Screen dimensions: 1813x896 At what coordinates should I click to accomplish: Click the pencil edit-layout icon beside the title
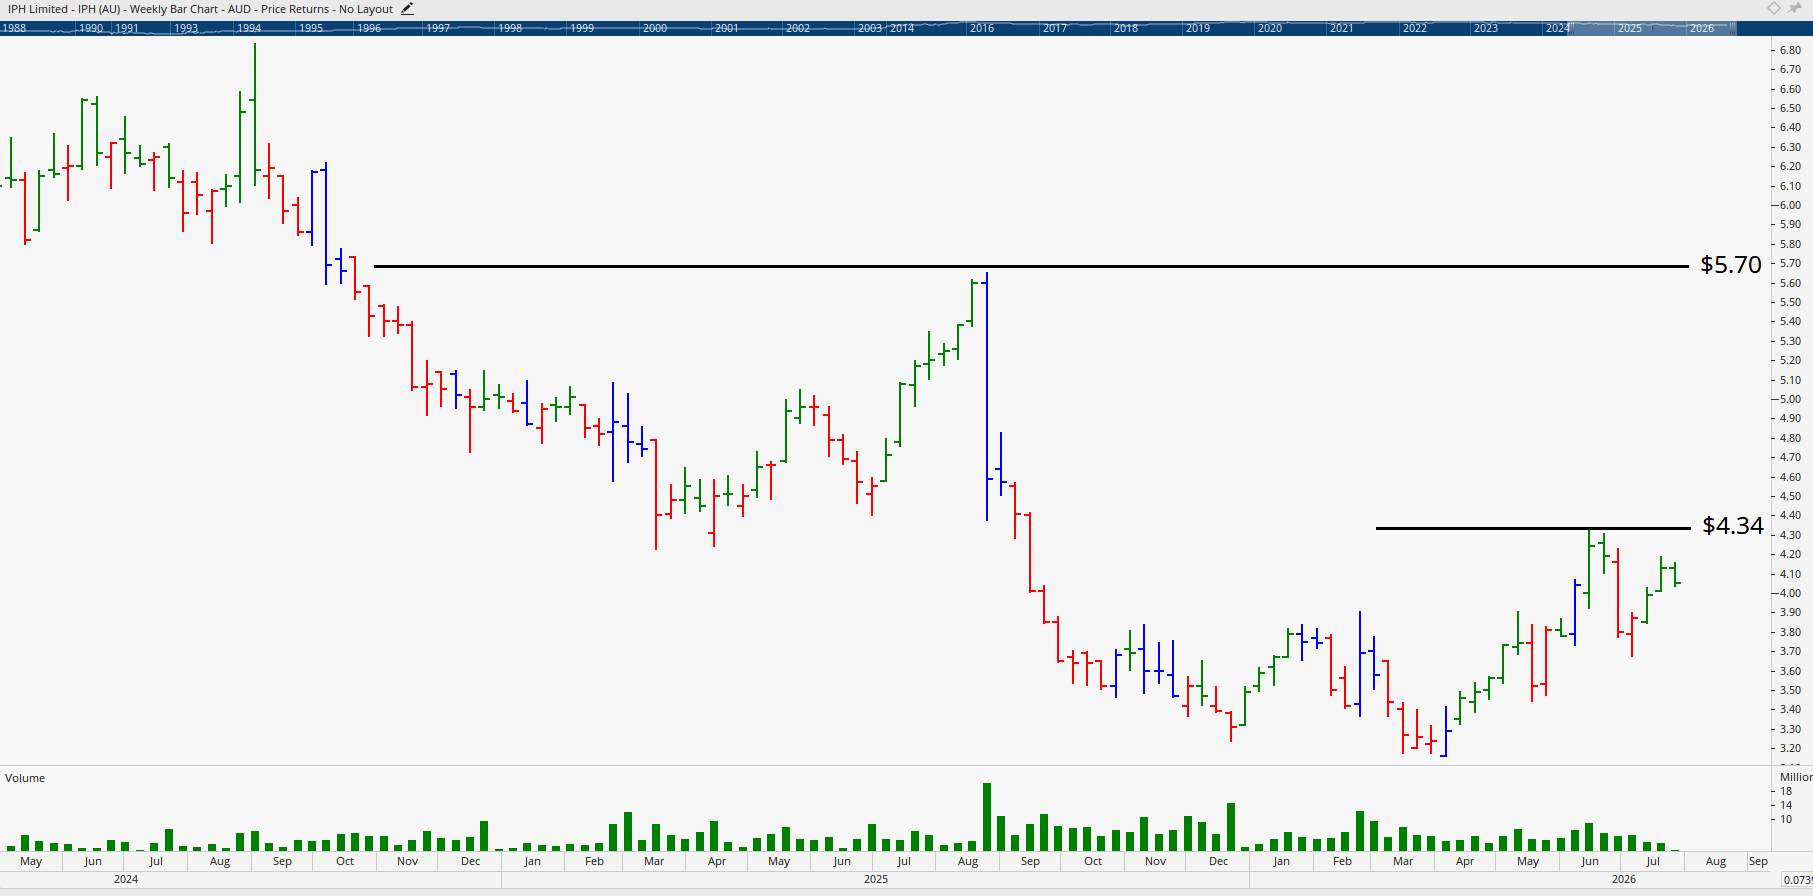pos(407,9)
